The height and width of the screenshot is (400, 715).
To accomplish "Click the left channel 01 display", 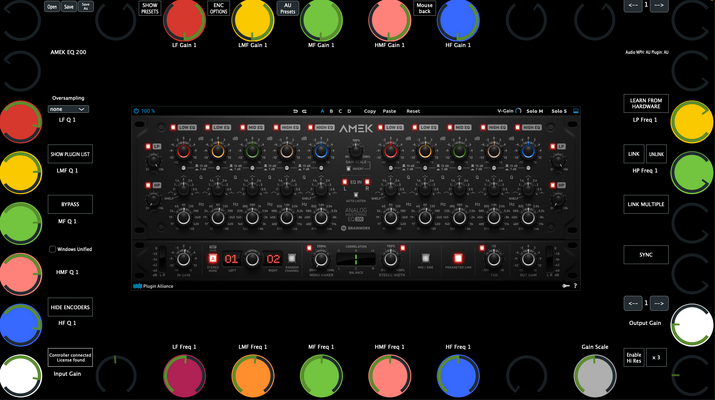I will (x=231, y=259).
